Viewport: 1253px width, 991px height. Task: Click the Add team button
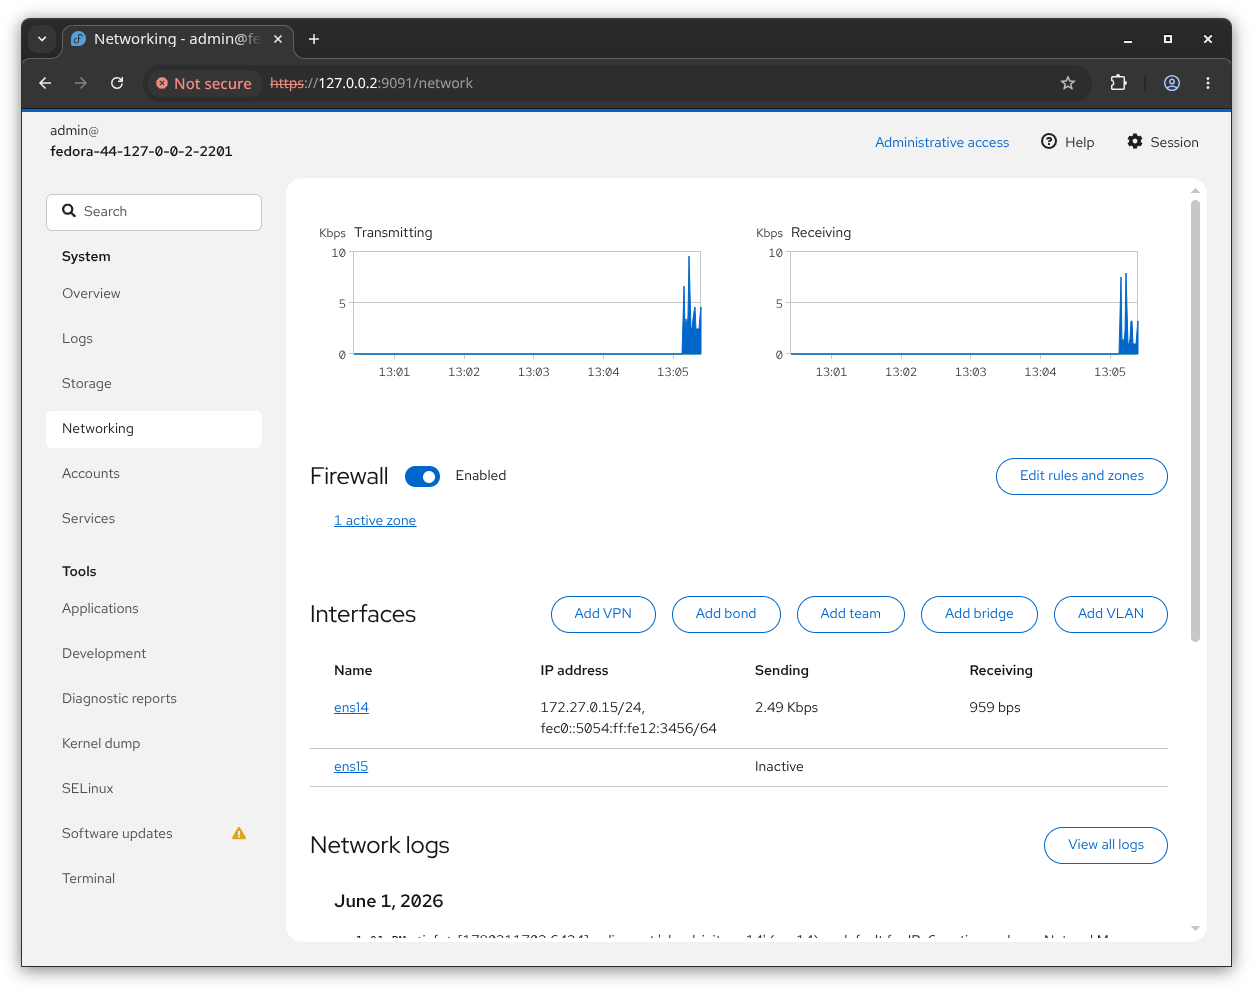point(851,614)
